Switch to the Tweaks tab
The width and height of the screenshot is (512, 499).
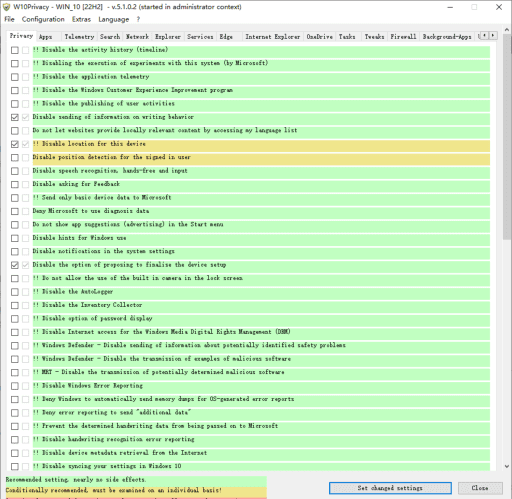pyautogui.click(x=374, y=37)
